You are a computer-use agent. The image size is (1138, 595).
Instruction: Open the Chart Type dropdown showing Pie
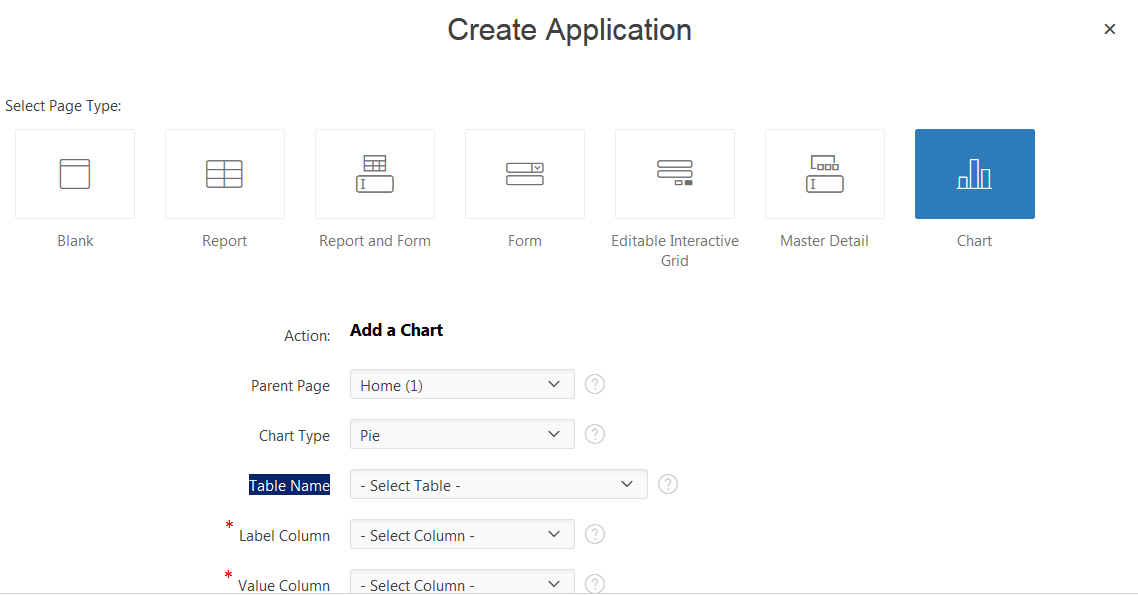coord(461,434)
